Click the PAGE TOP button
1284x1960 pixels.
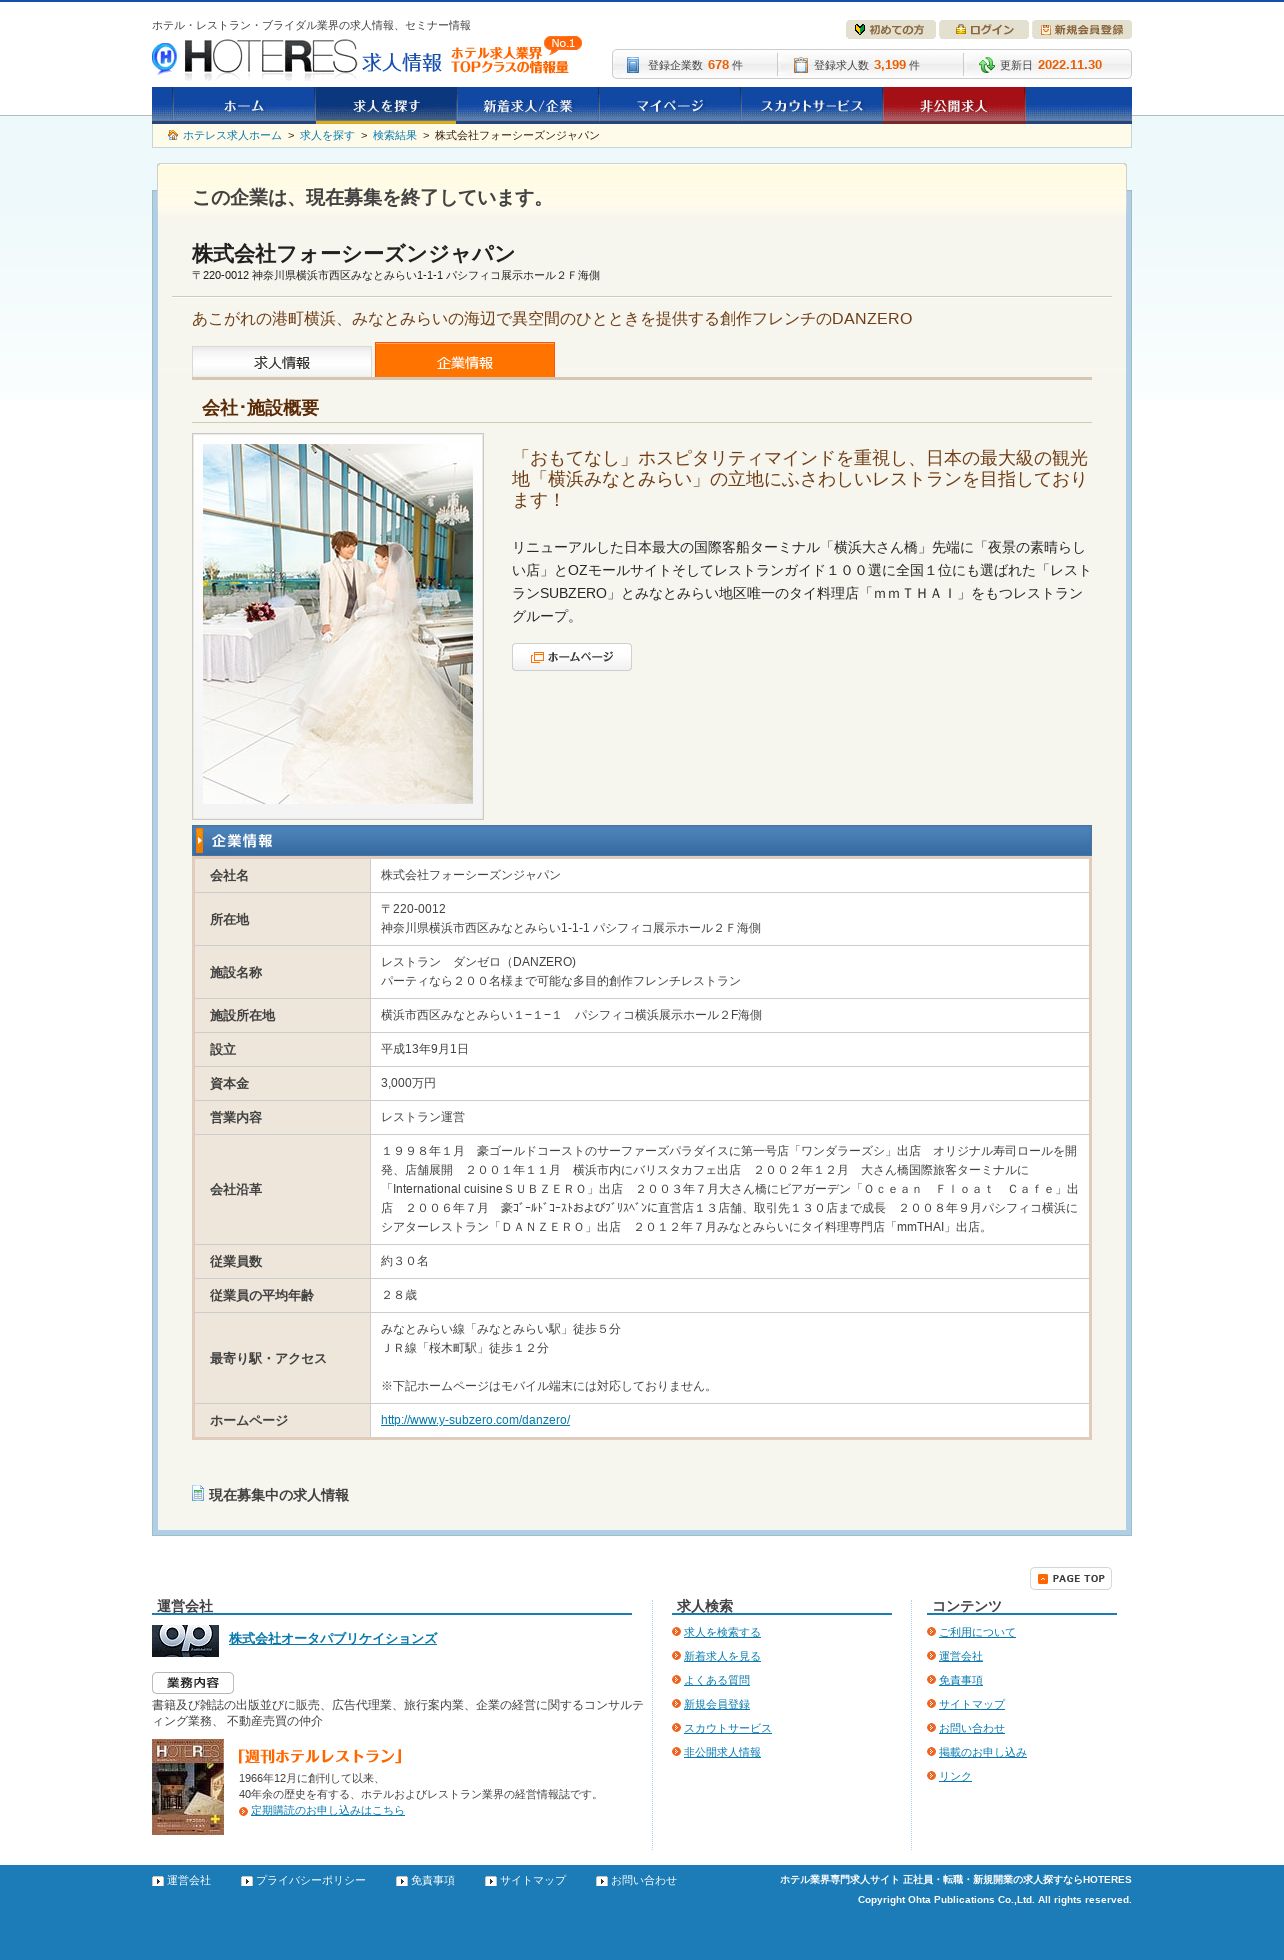point(1071,1578)
